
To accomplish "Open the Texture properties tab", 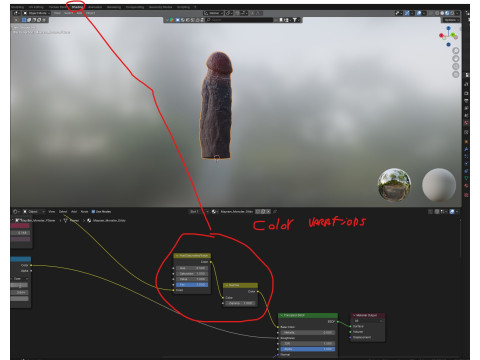I will click(x=466, y=194).
